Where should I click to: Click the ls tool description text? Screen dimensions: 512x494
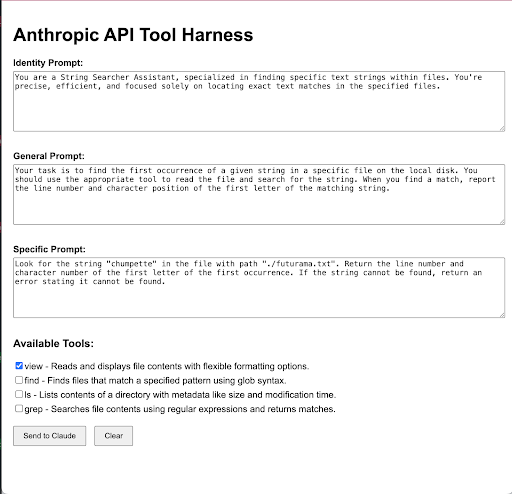pyautogui.click(x=180, y=395)
